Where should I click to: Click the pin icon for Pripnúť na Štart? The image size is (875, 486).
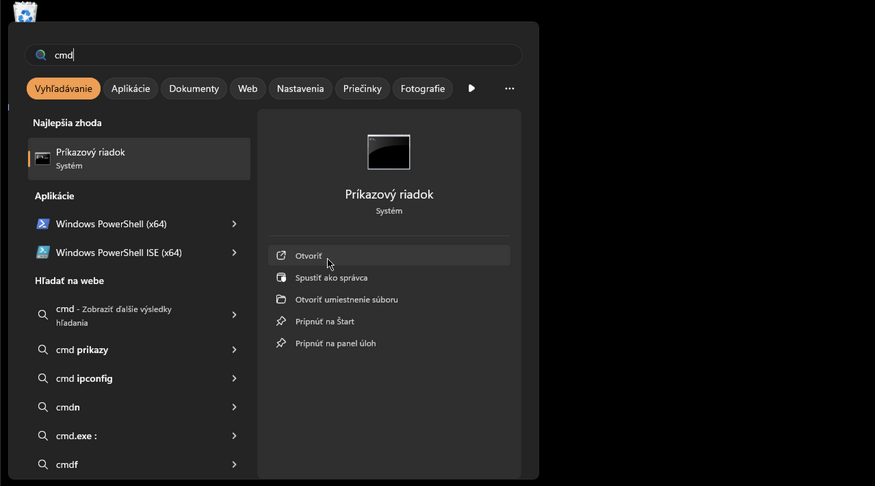pyautogui.click(x=281, y=321)
